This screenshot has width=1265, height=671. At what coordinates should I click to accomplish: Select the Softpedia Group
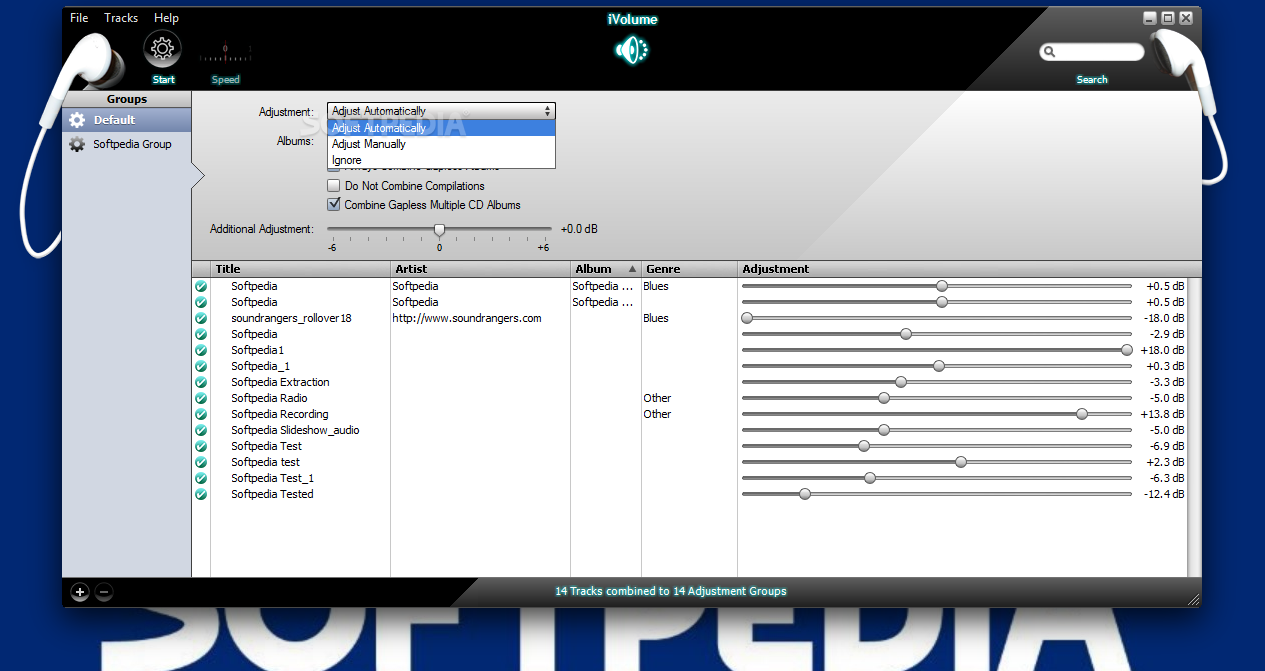click(x=127, y=144)
